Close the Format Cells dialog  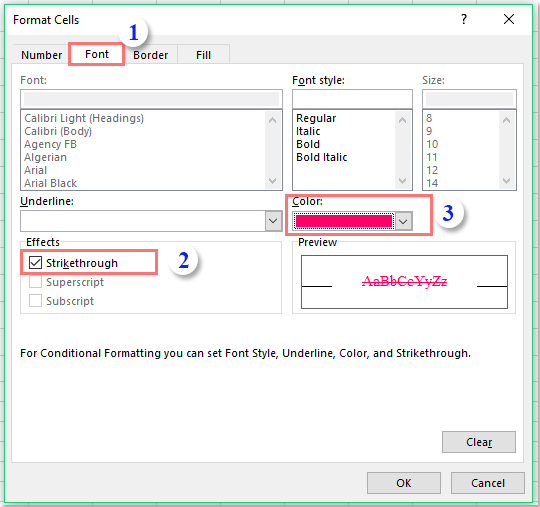click(x=509, y=19)
